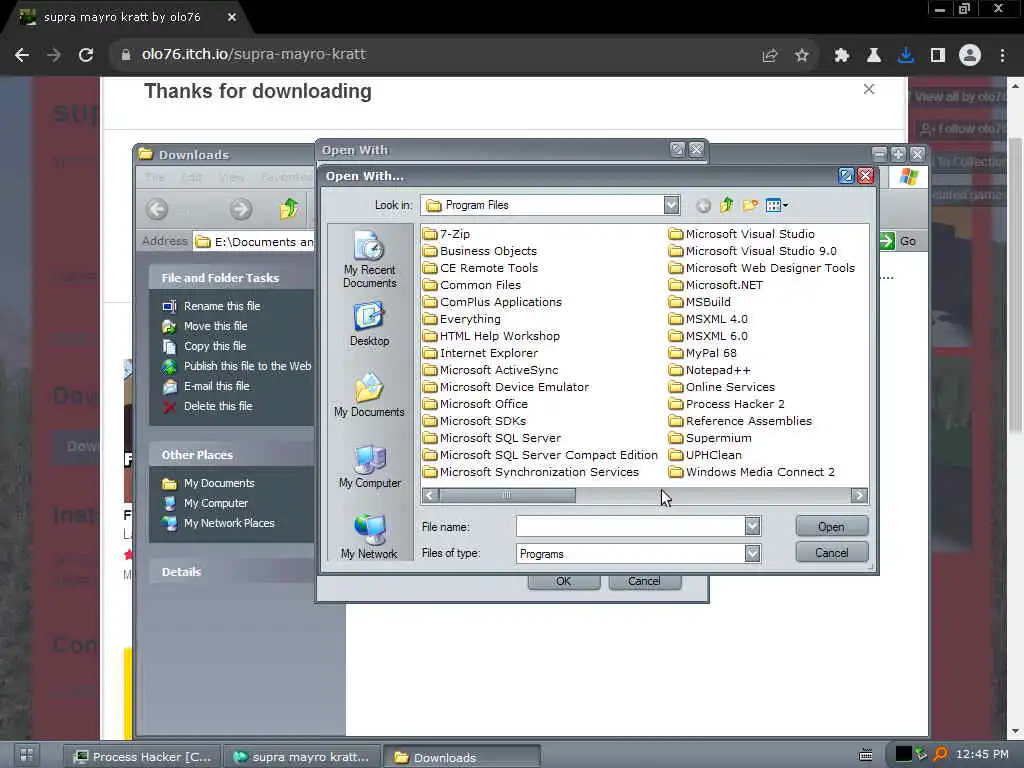This screenshot has height=768, width=1024.
Task: Open browser extensions puzzle icon
Action: pos(841,55)
